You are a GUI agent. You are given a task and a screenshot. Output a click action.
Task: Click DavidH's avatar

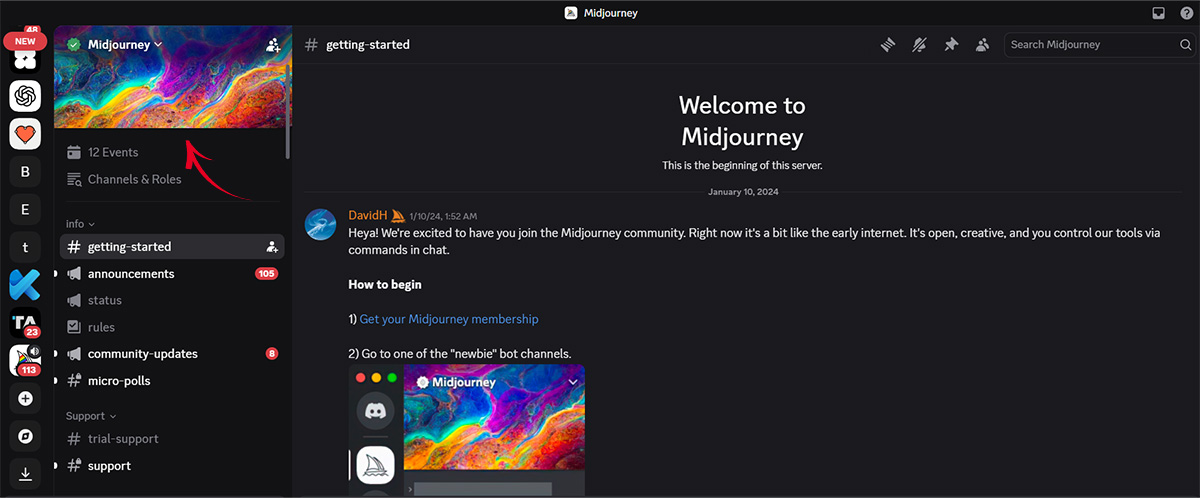click(x=320, y=225)
